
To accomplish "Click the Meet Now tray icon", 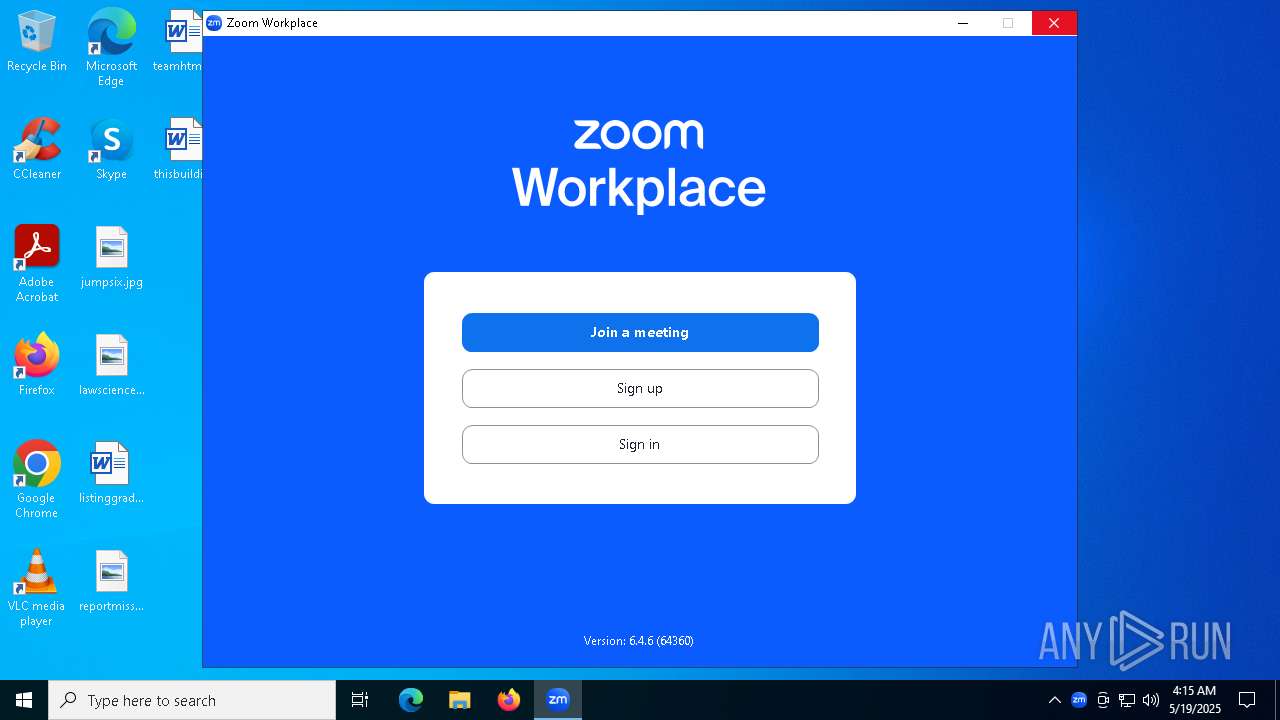I will click(x=1103, y=700).
